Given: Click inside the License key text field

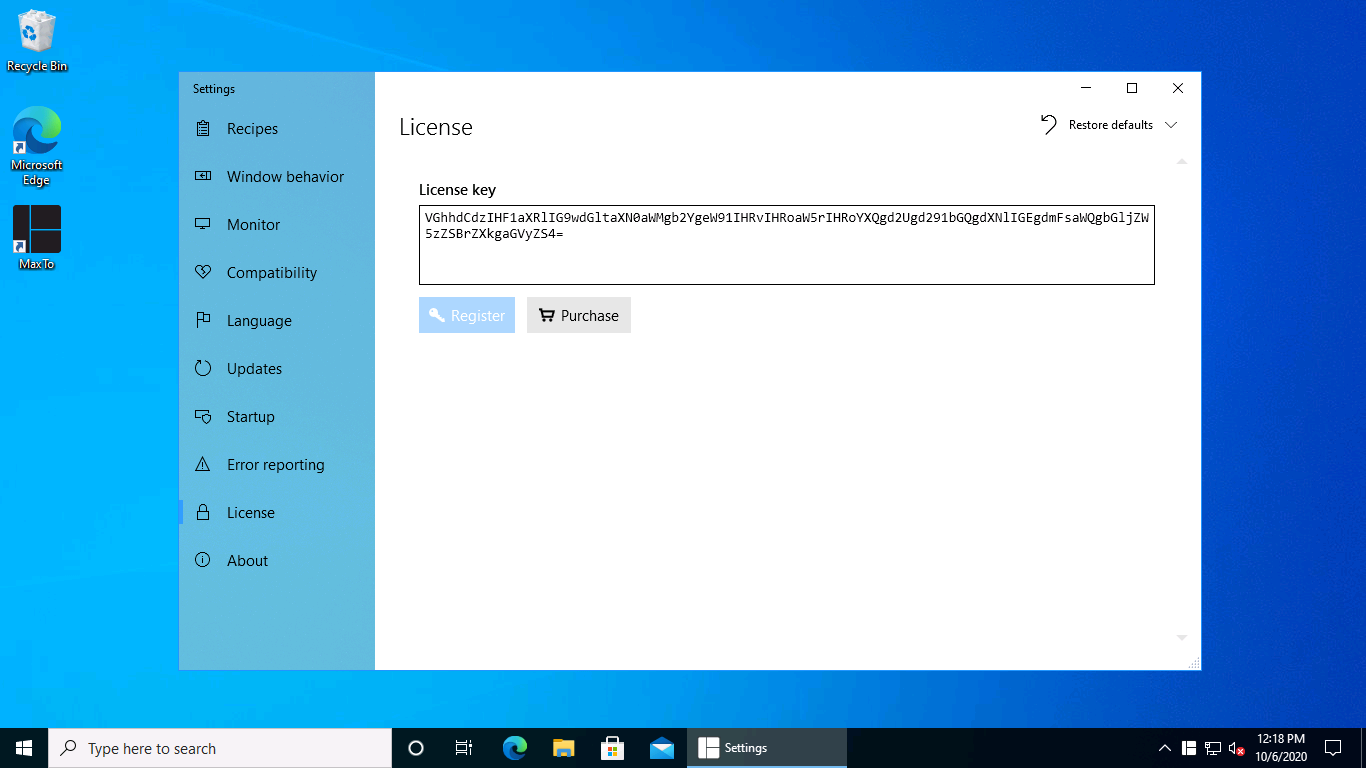Looking at the screenshot, I should click(x=786, y=244).
